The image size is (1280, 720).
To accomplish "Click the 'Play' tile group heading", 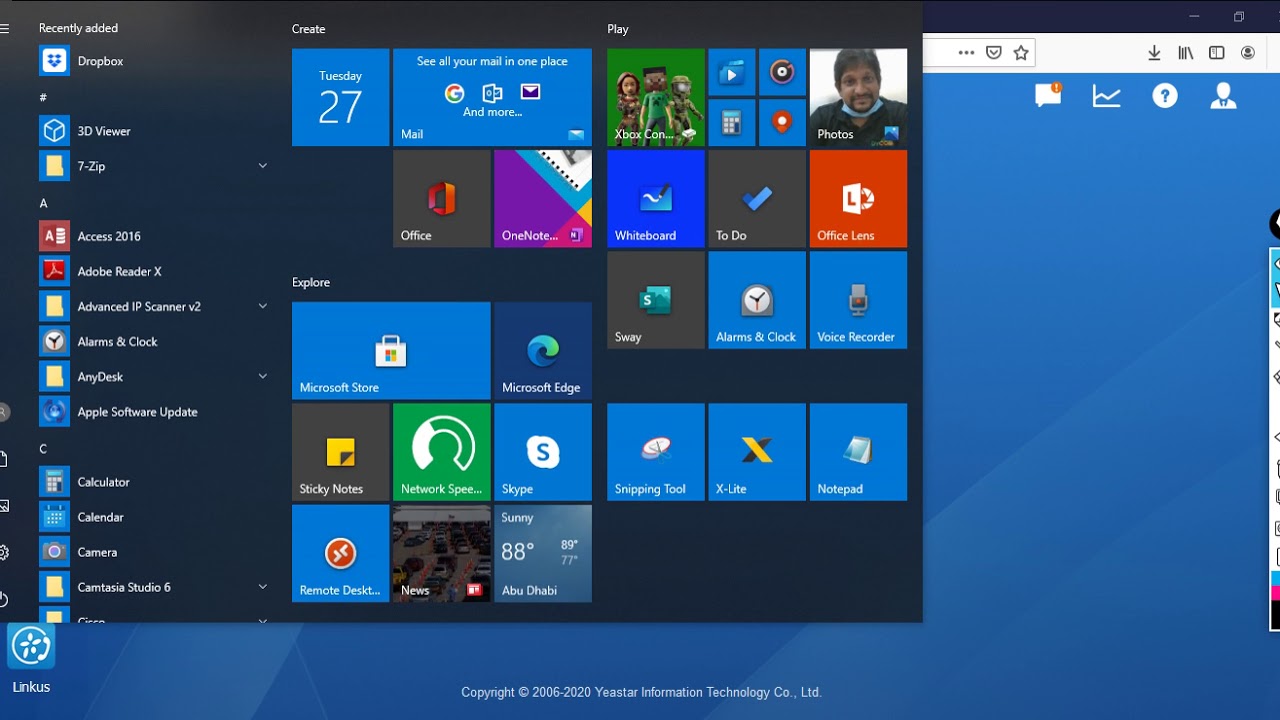I will 618,29.
